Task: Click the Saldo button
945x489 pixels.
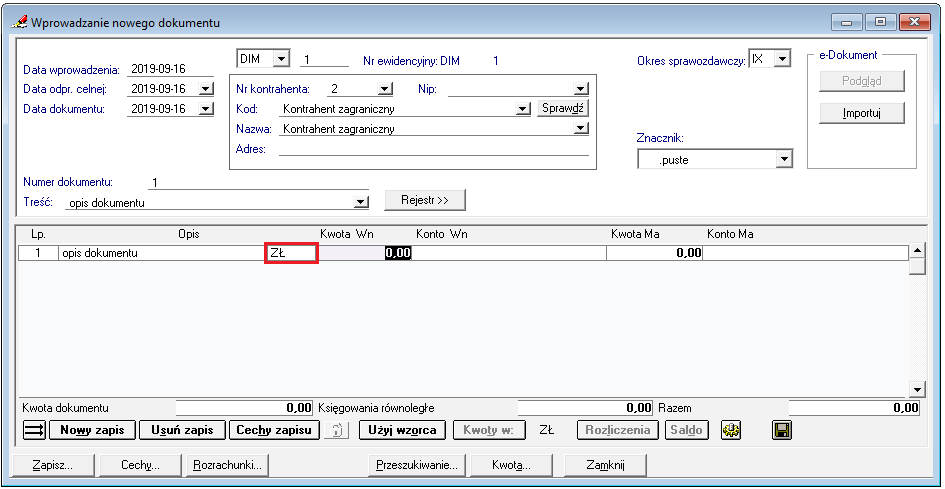Action: click(687, 431)
